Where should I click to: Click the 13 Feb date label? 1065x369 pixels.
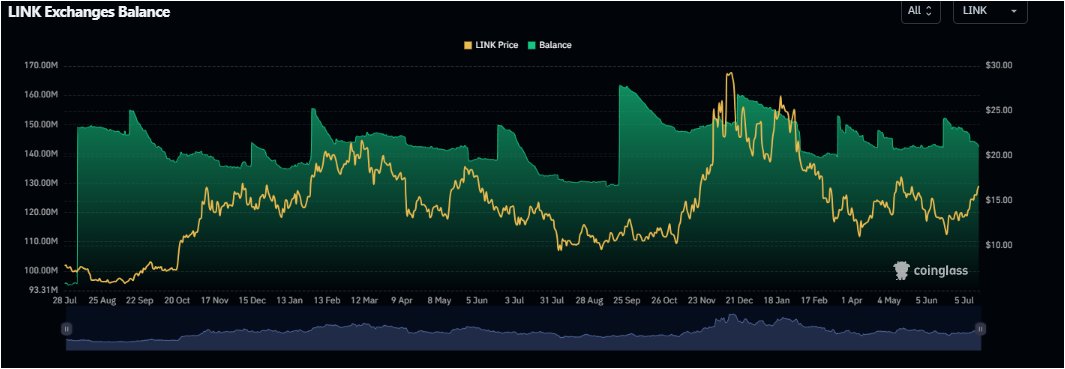tap(327, 300)
